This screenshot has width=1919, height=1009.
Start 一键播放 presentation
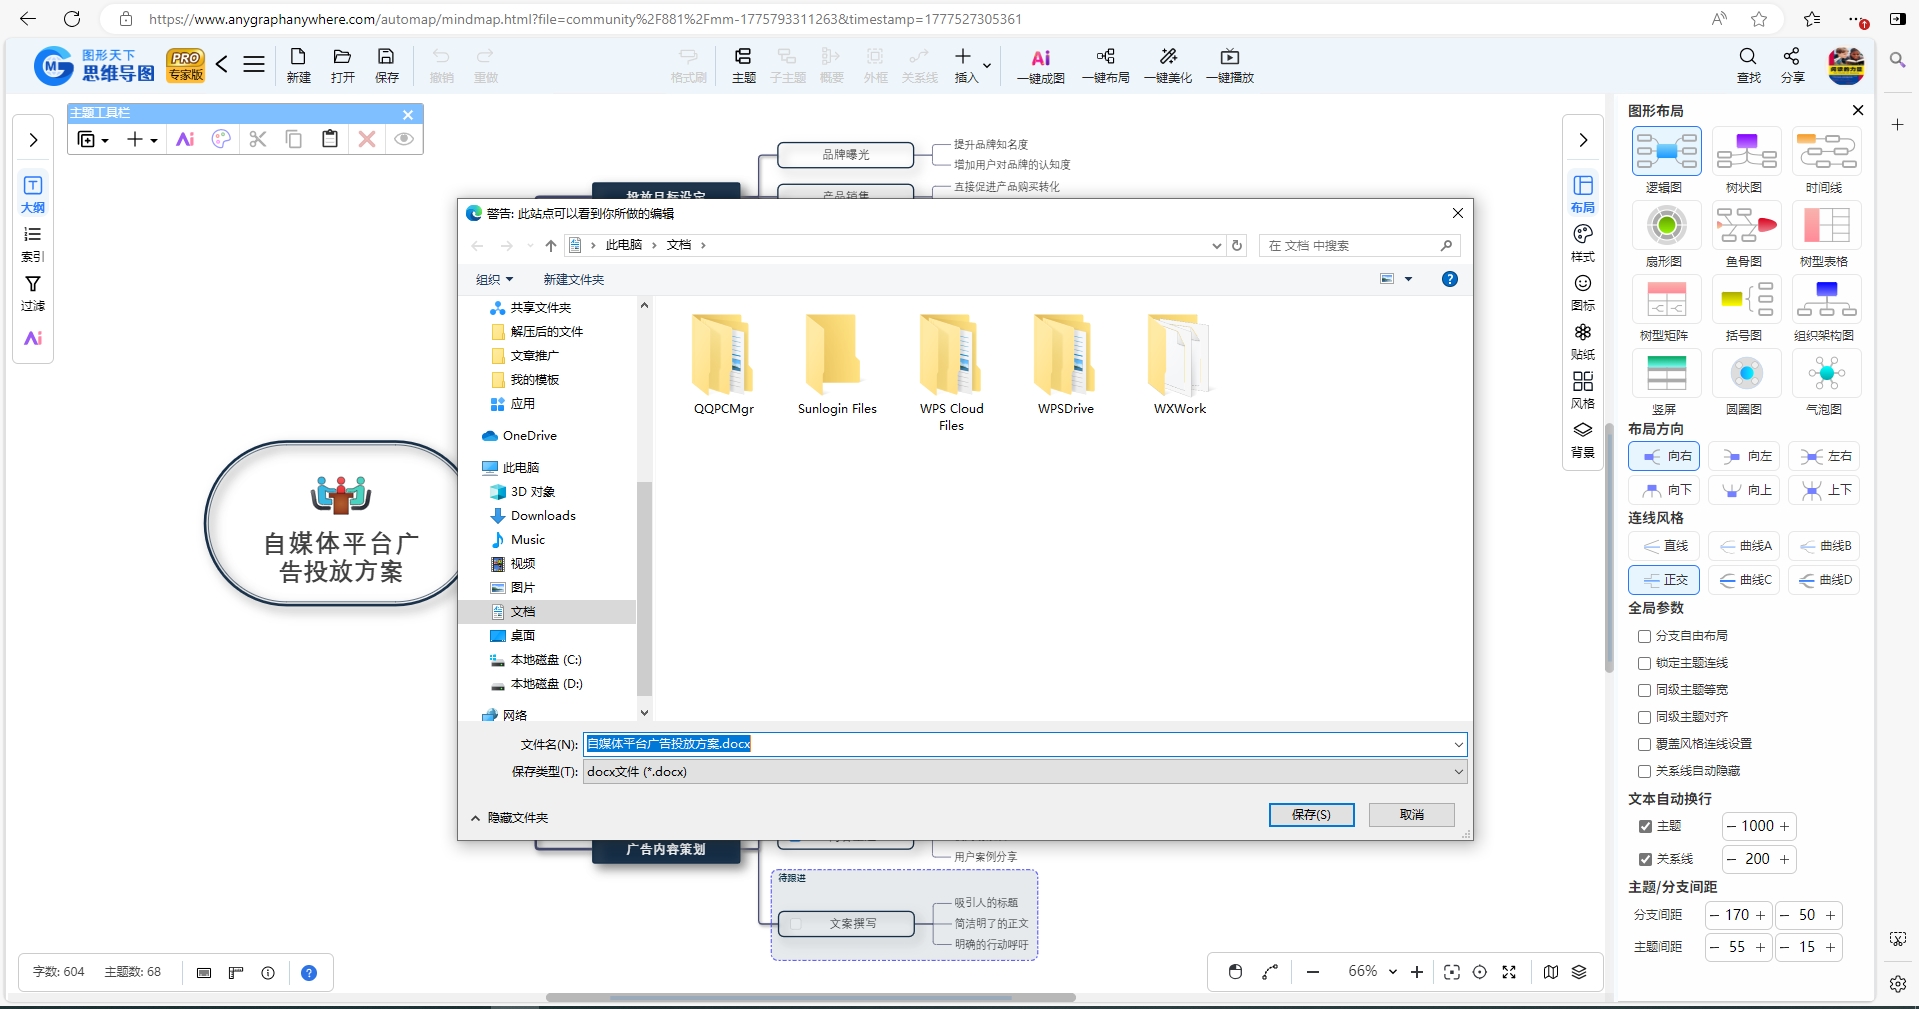click(x=1230, y=65)
